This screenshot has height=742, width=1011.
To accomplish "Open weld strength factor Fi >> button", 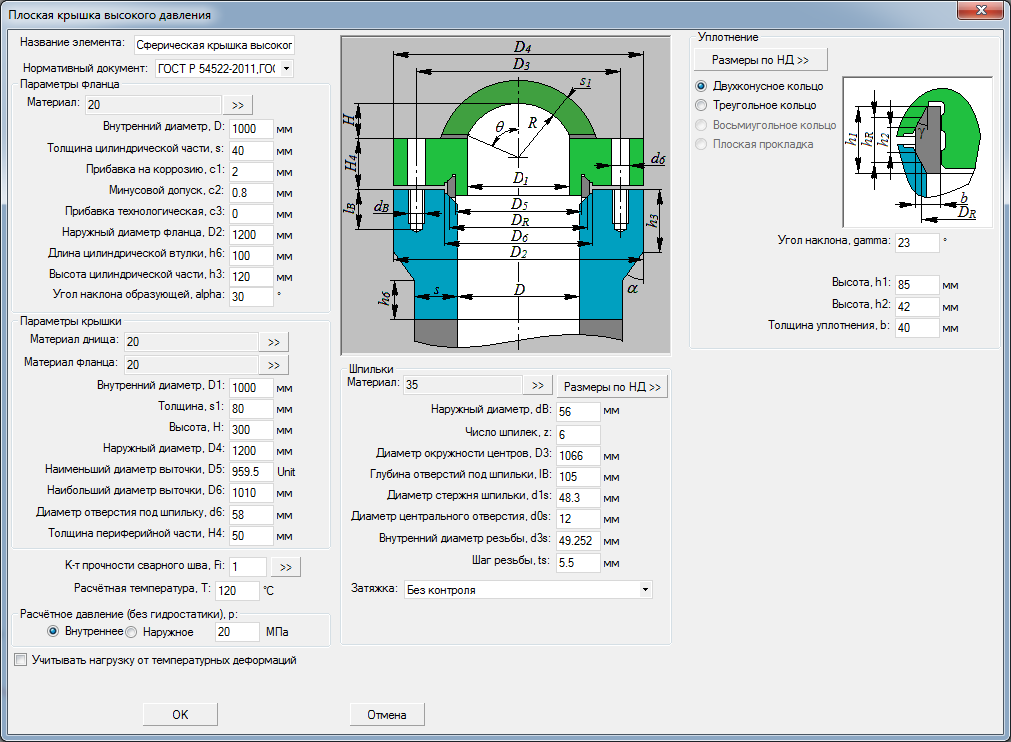I will (x=286, y=567).
